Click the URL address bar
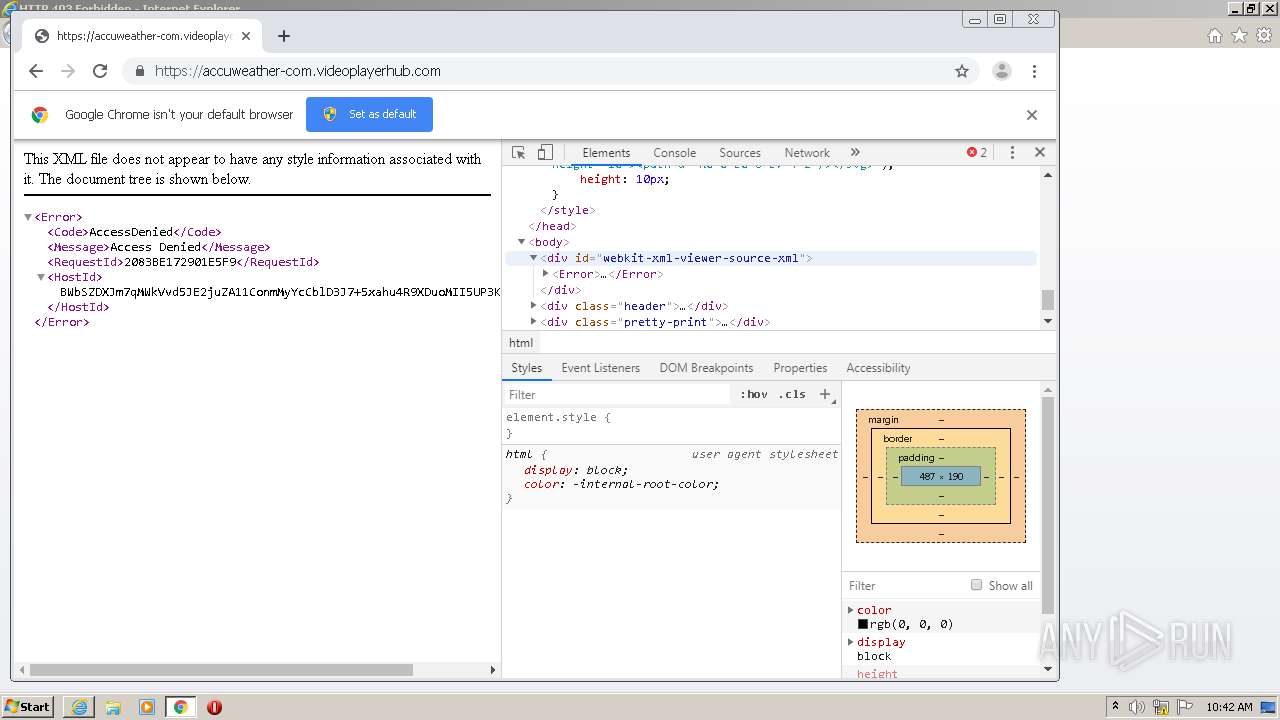The width and height of the screenshot is (1280, 720). coord(540,71)
